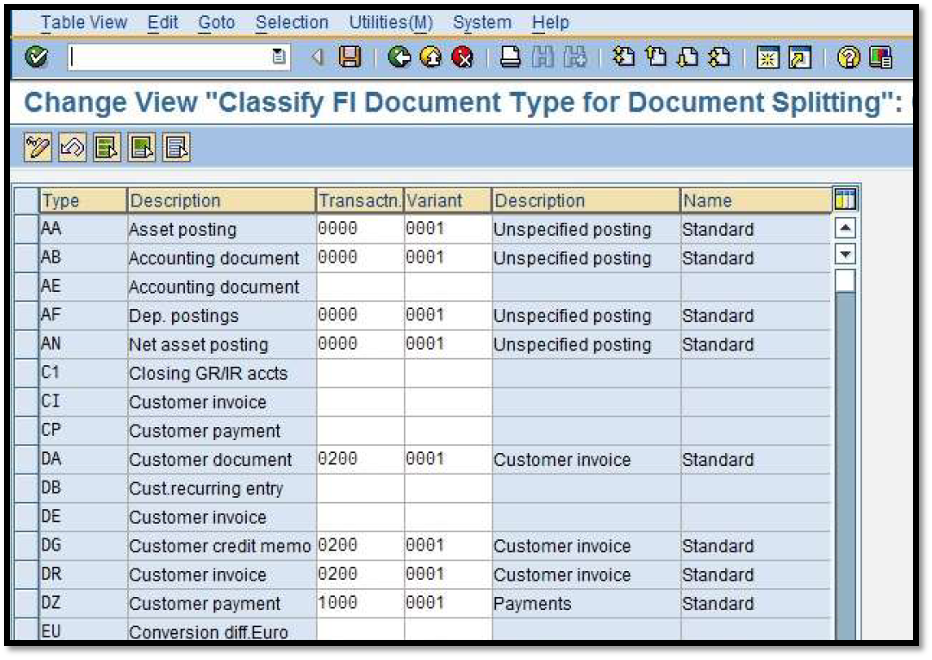Click 'Cust.recurring entry' description
The width and height of the screenshot is (932, 660).
[206, 489]
